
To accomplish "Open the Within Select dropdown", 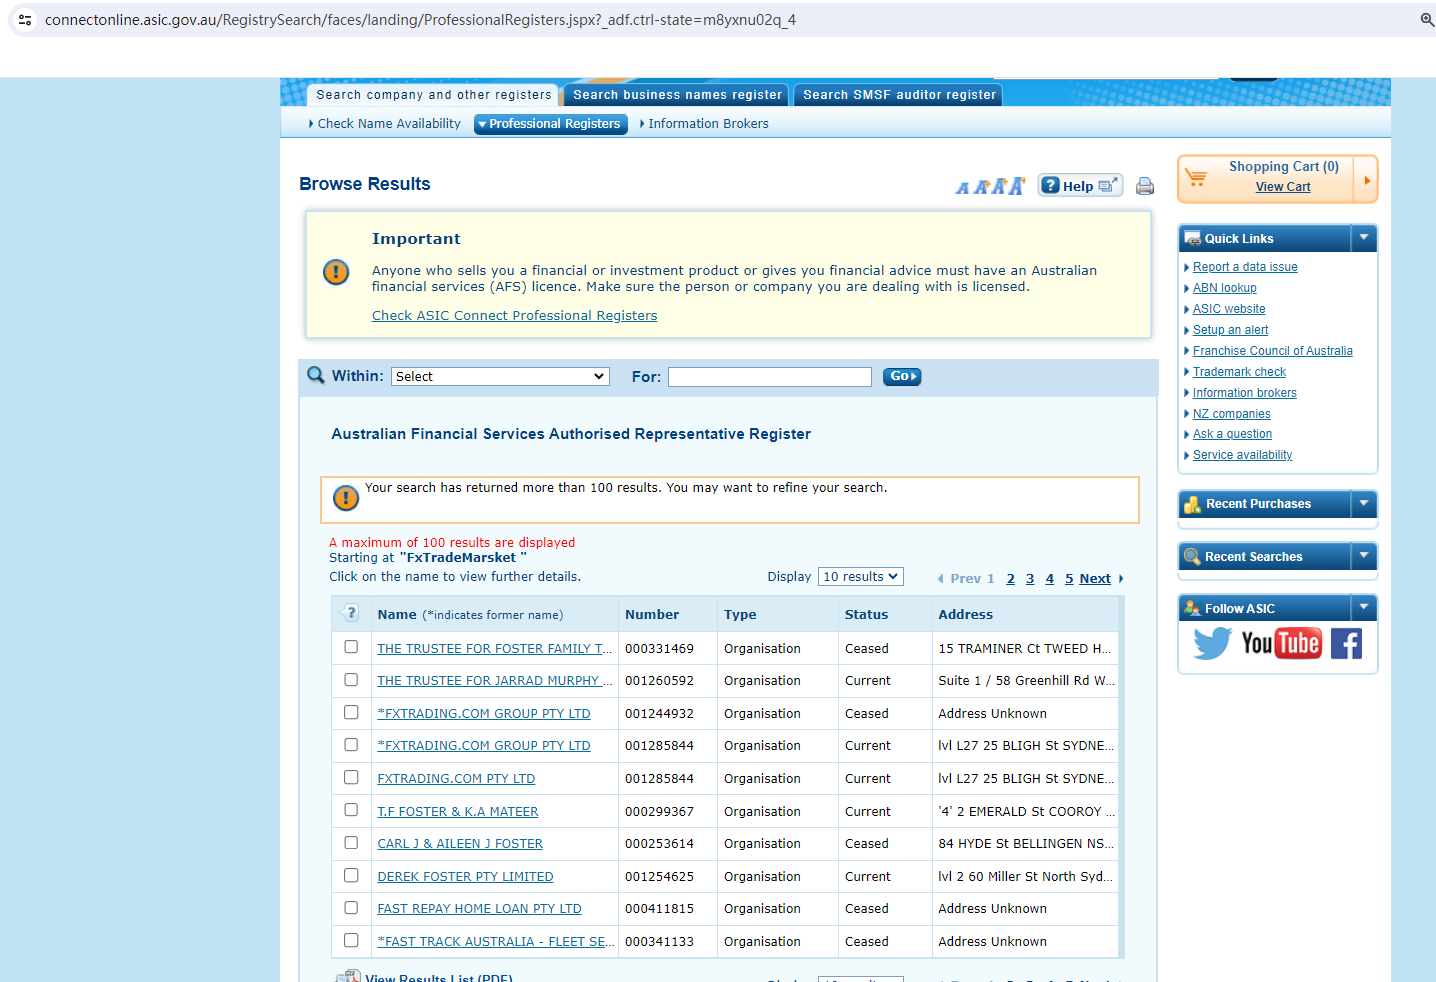I will pyautogui.click(x=500, y=377).
